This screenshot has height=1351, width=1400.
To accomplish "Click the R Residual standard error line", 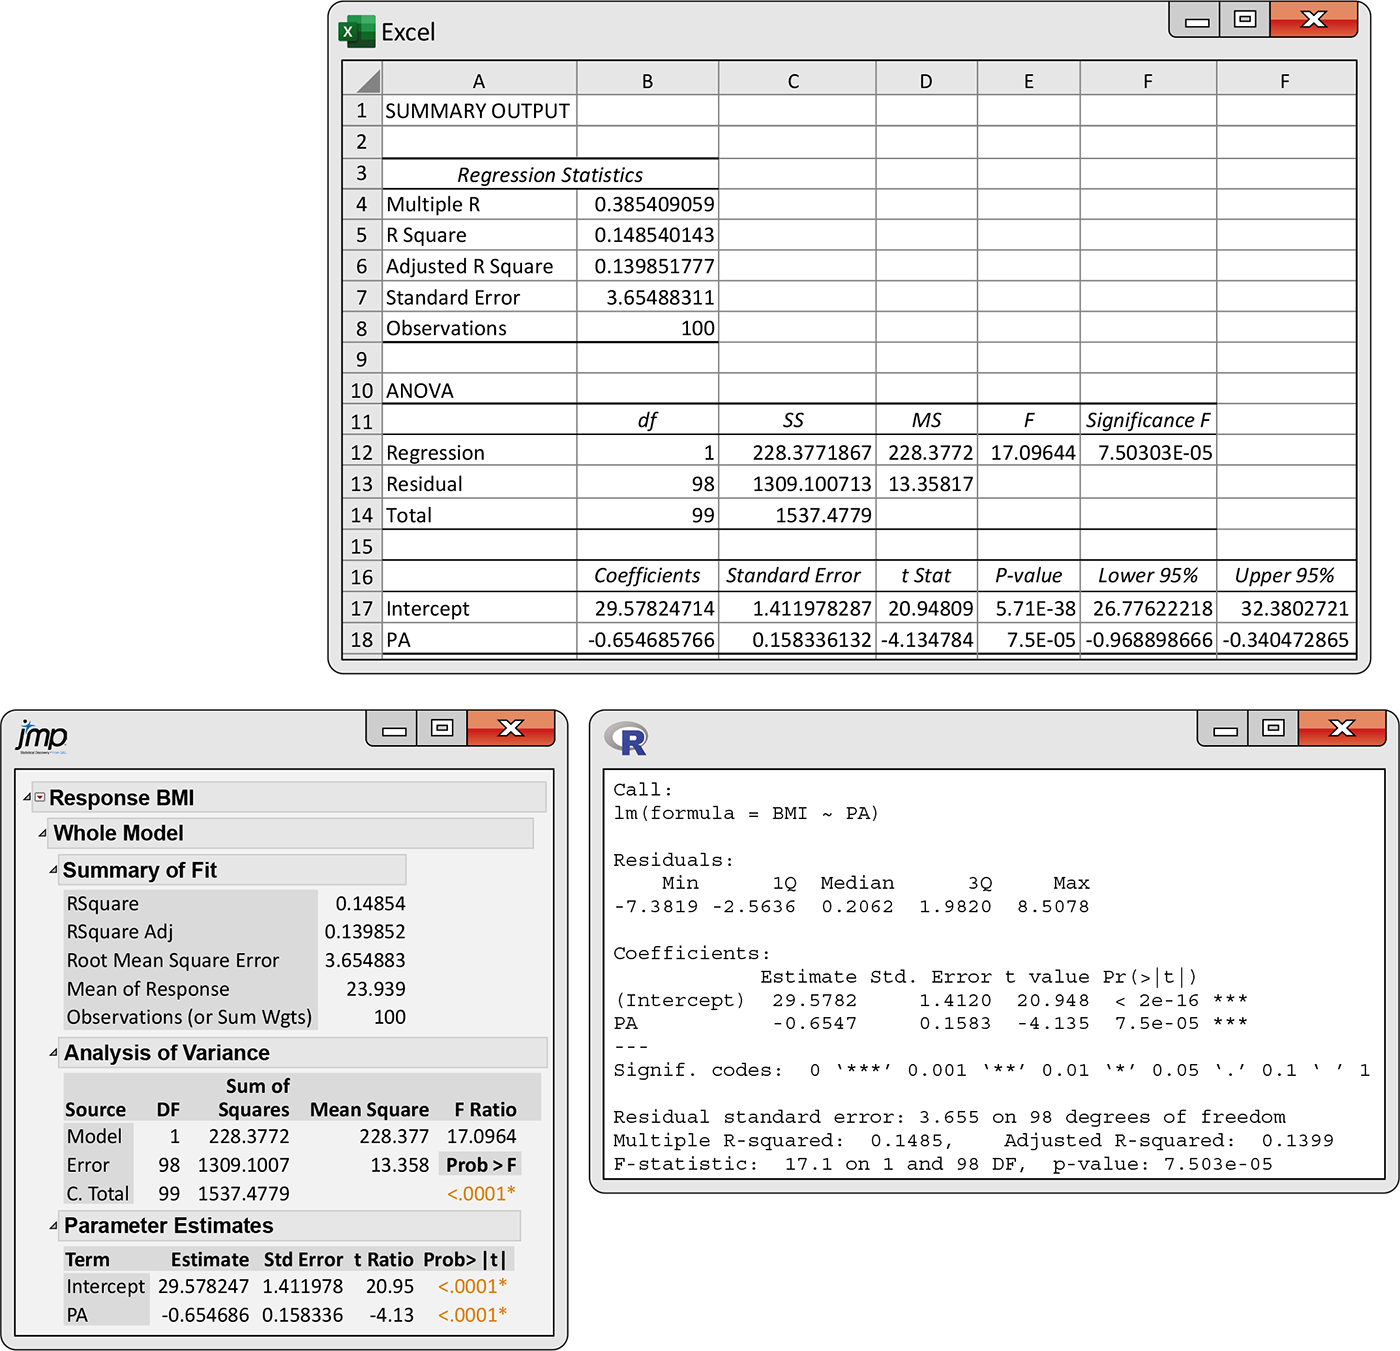I will pyautogui.click(x=949, y=1117).
